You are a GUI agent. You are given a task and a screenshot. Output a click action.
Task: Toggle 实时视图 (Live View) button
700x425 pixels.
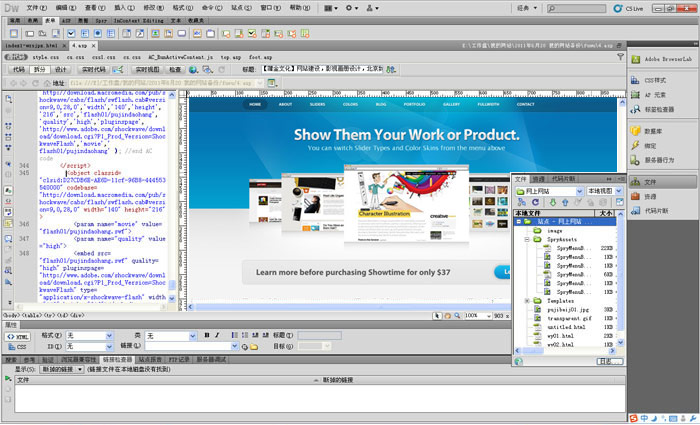coord(147,70)
